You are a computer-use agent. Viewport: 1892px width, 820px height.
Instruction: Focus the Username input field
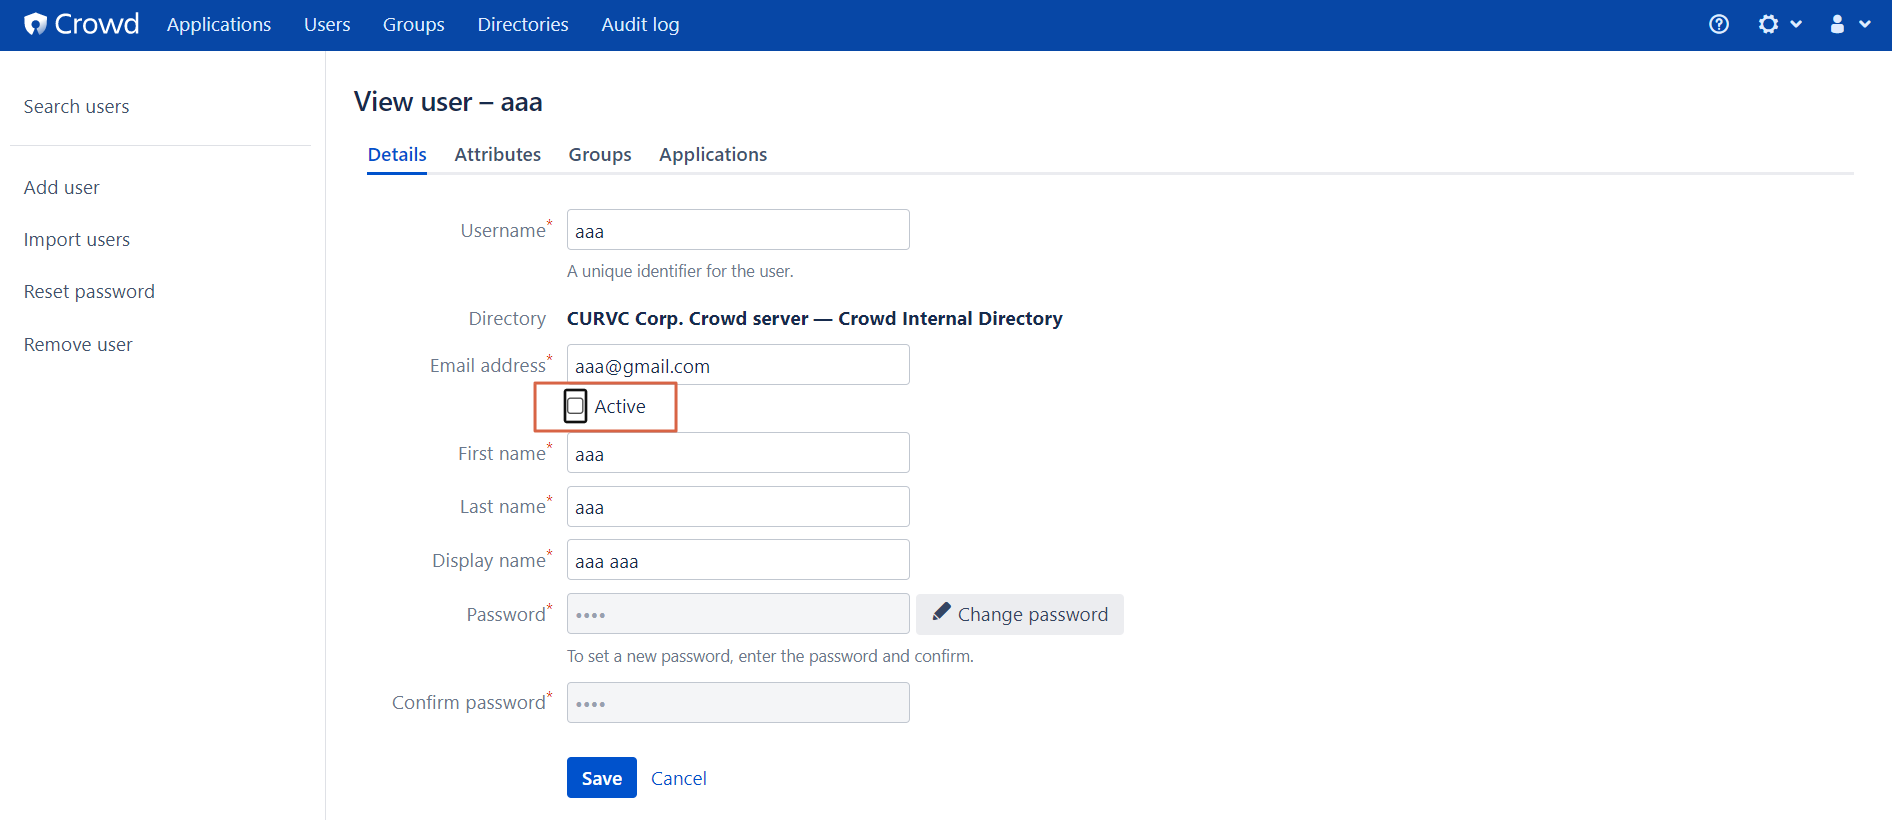(x=738, y=230)
